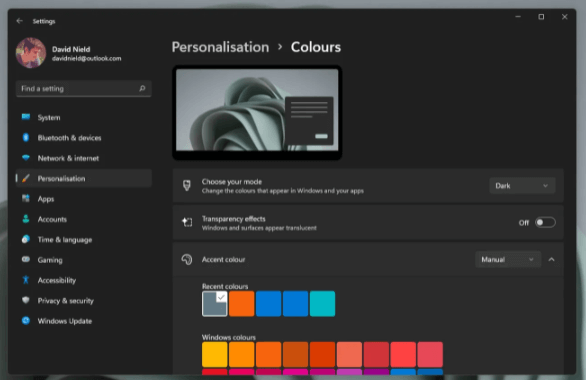This screenshot has height=380, width=586.
Task: Select Apps in the sidebar
Action: coord(84,199)
